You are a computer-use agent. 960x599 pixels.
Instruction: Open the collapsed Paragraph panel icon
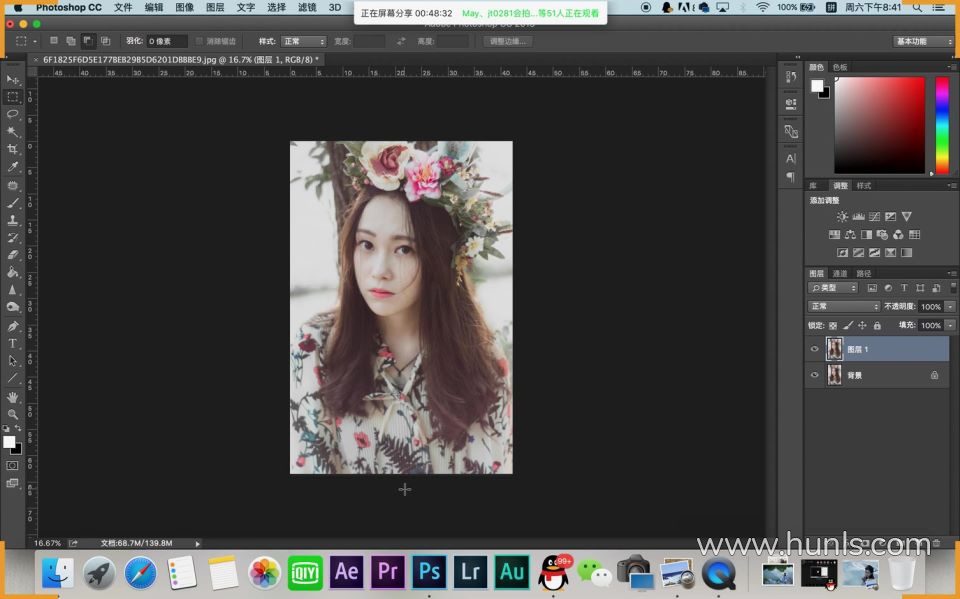click(791, 177)
